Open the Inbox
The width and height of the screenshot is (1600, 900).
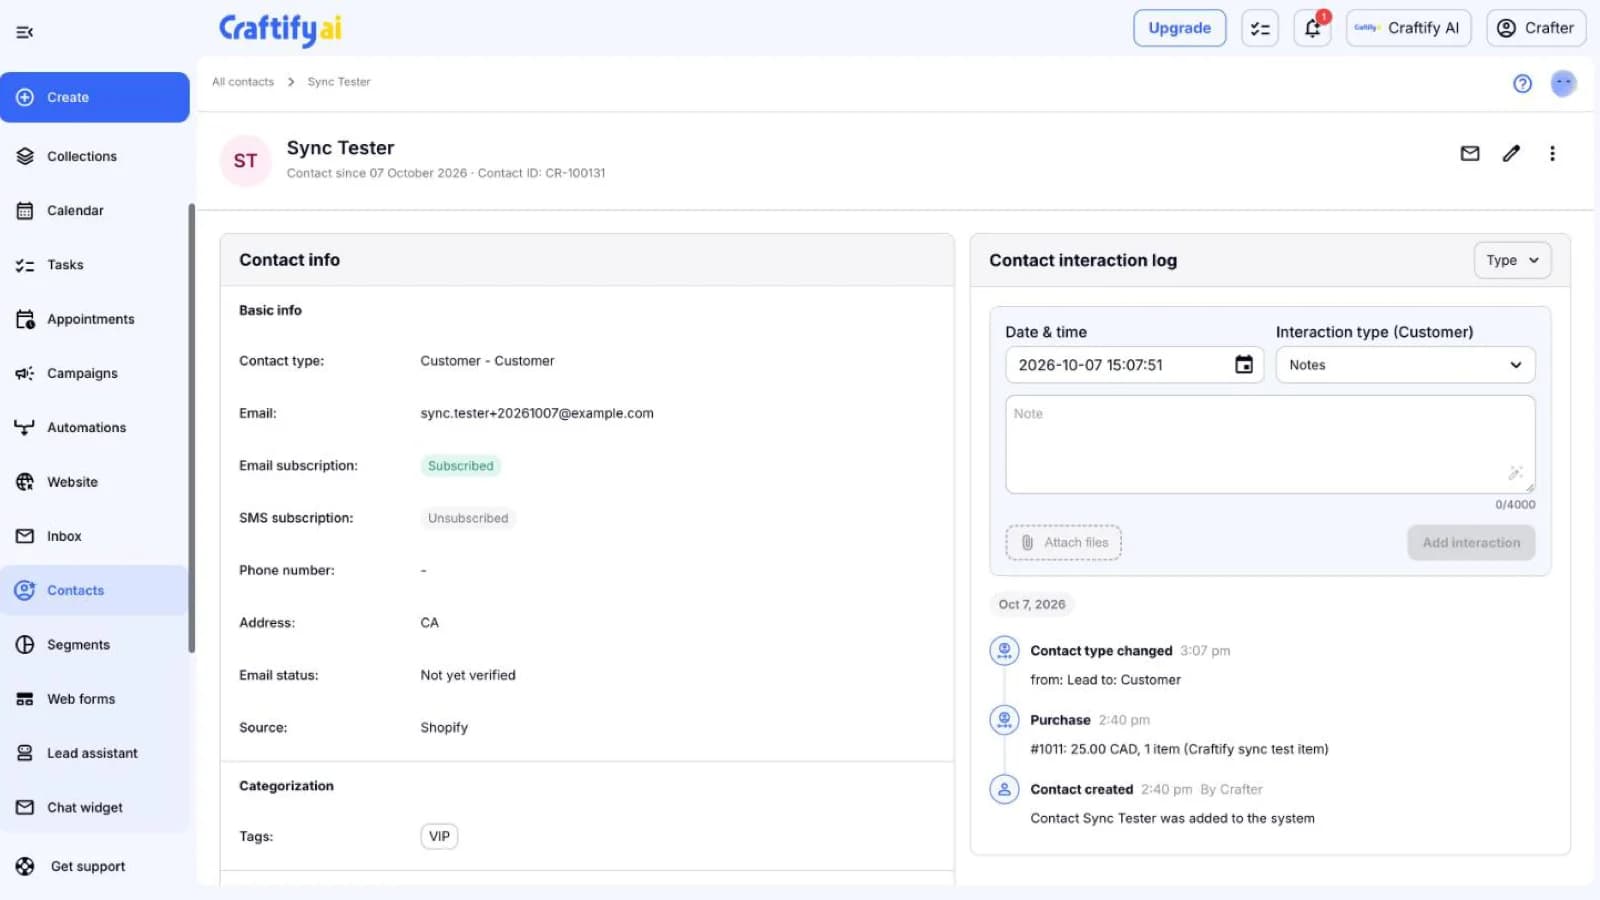point(95,536)
